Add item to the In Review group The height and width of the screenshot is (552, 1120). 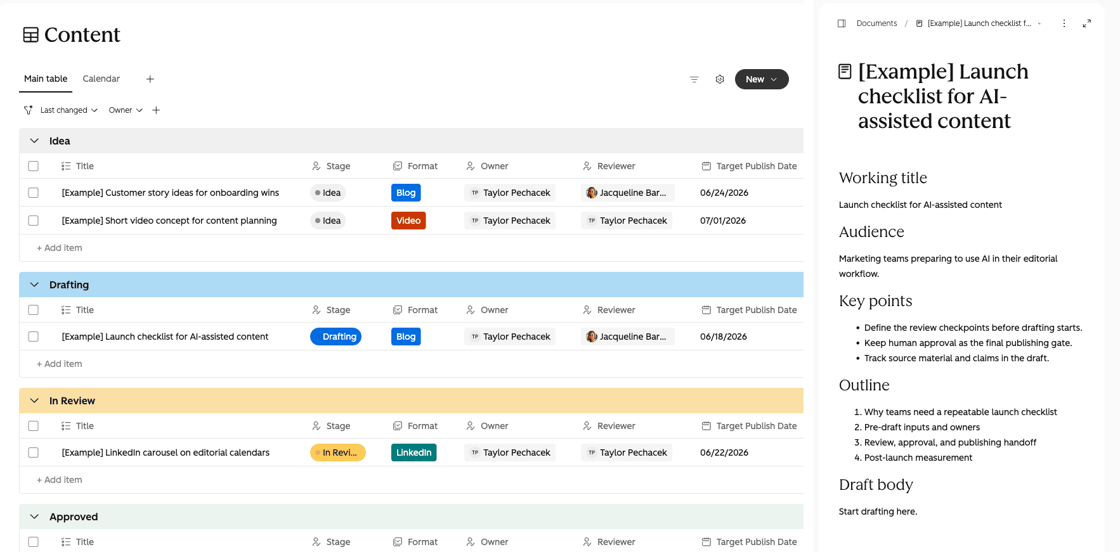point(59,480)
